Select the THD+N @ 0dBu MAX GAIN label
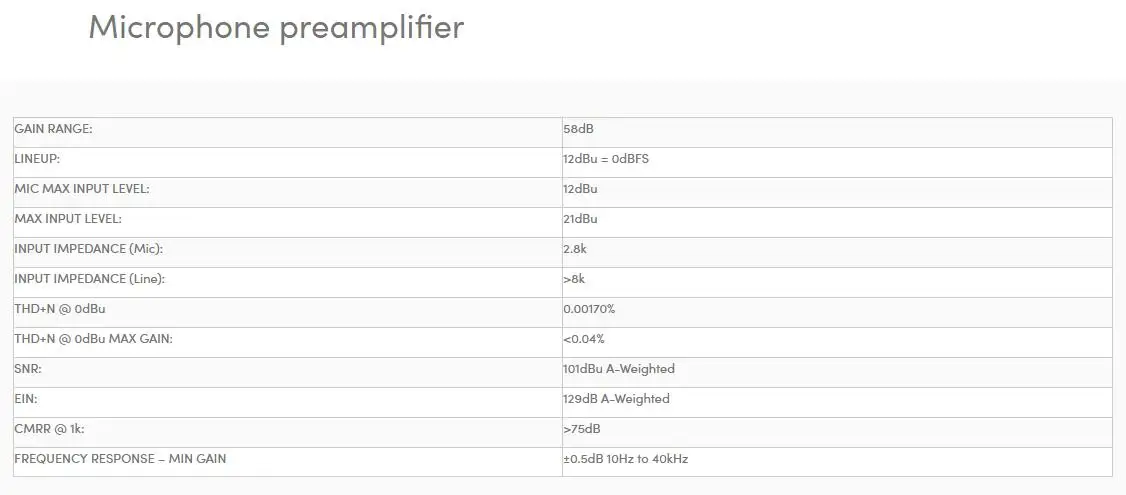This screenshot has width=1126, height=495. (x=93, y=339)
